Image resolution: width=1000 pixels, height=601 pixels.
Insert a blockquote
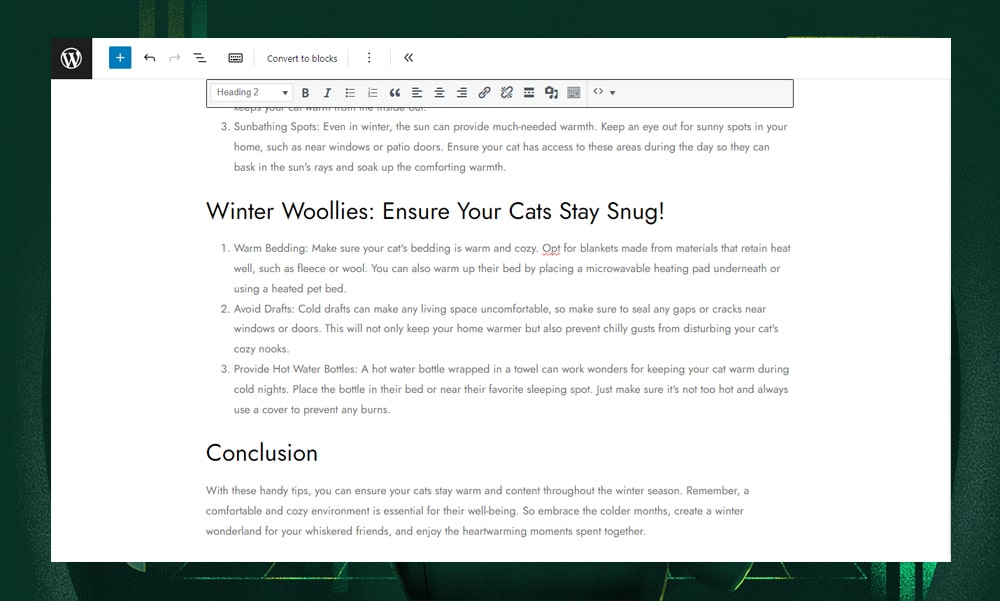point(395,93)
